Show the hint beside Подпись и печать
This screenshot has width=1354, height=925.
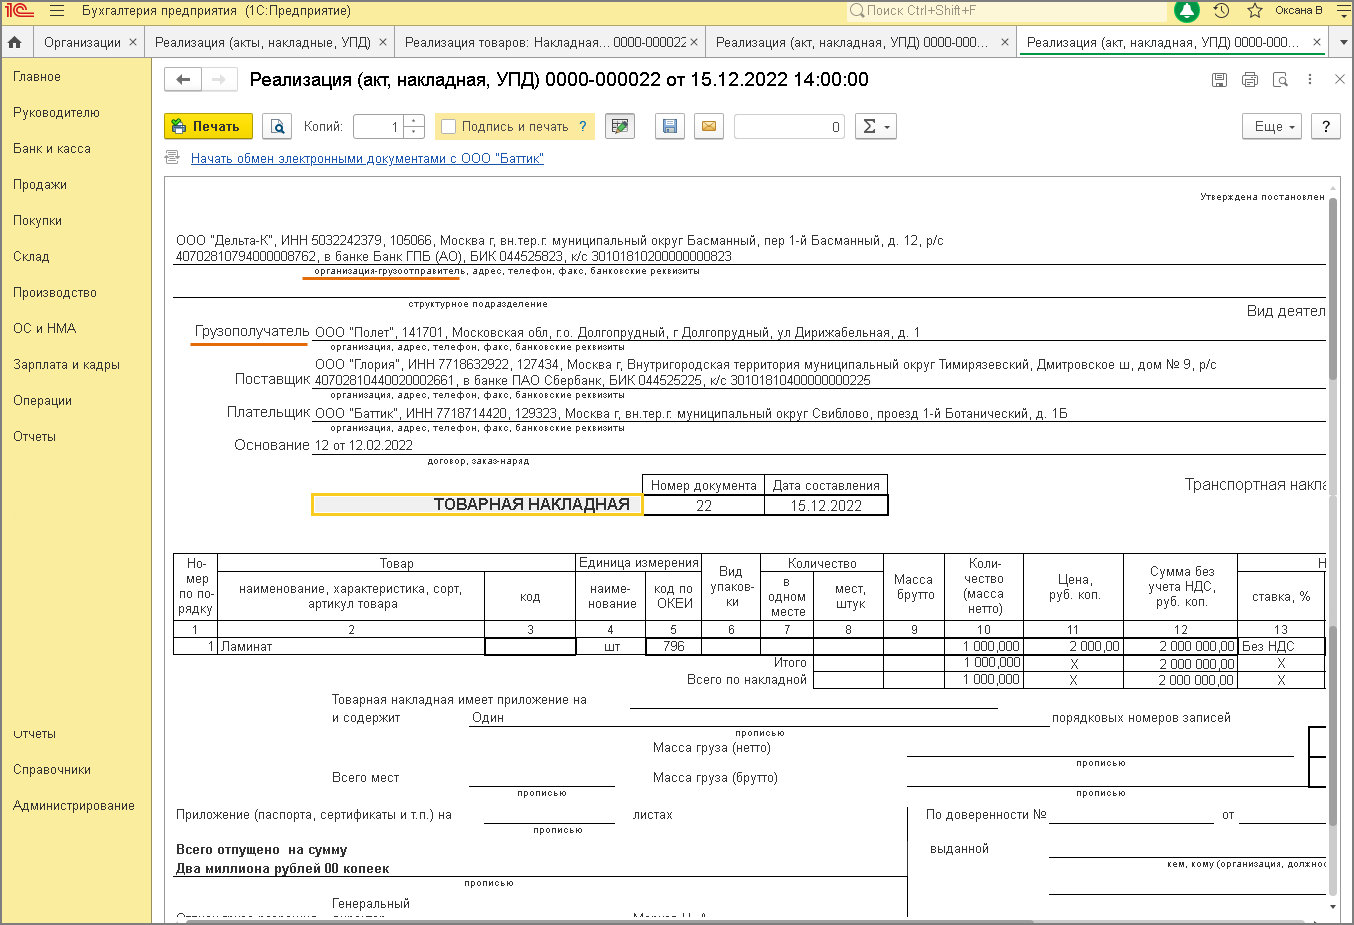pos(583,127)
